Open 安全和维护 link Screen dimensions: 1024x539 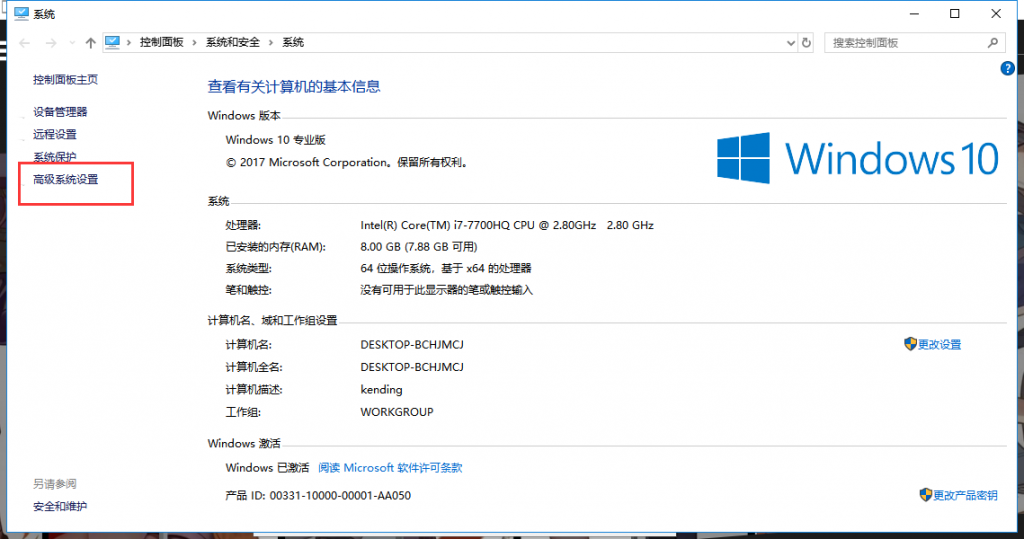pyautogui.click(x=60, y=506)
